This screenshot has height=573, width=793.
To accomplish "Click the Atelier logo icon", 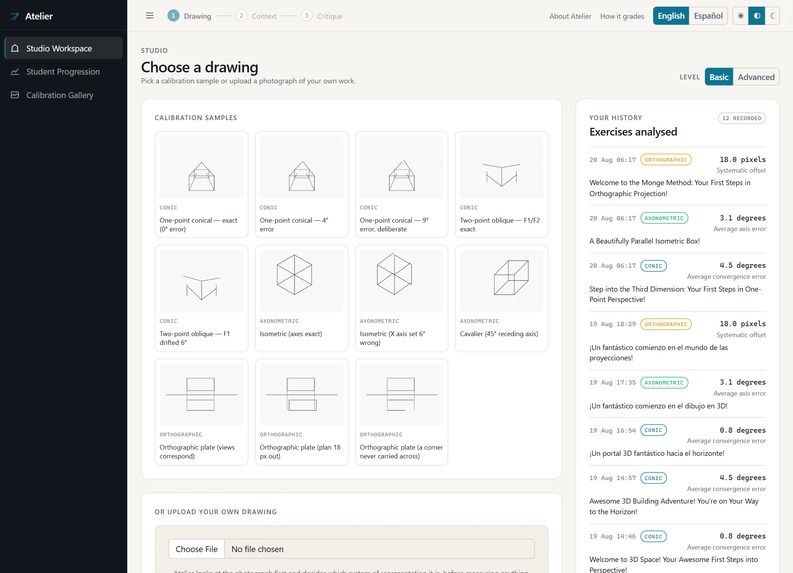I will point(14,16).
